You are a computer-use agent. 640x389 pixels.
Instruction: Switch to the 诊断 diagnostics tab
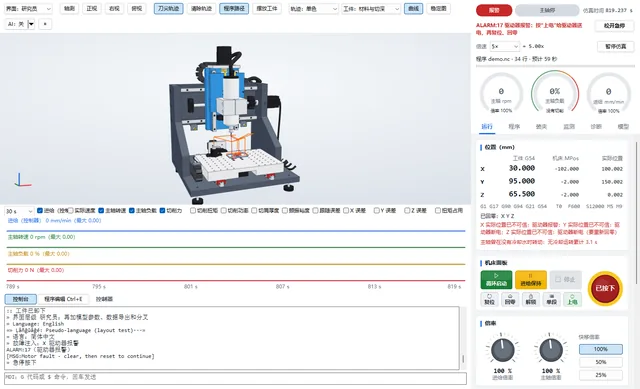596,127
